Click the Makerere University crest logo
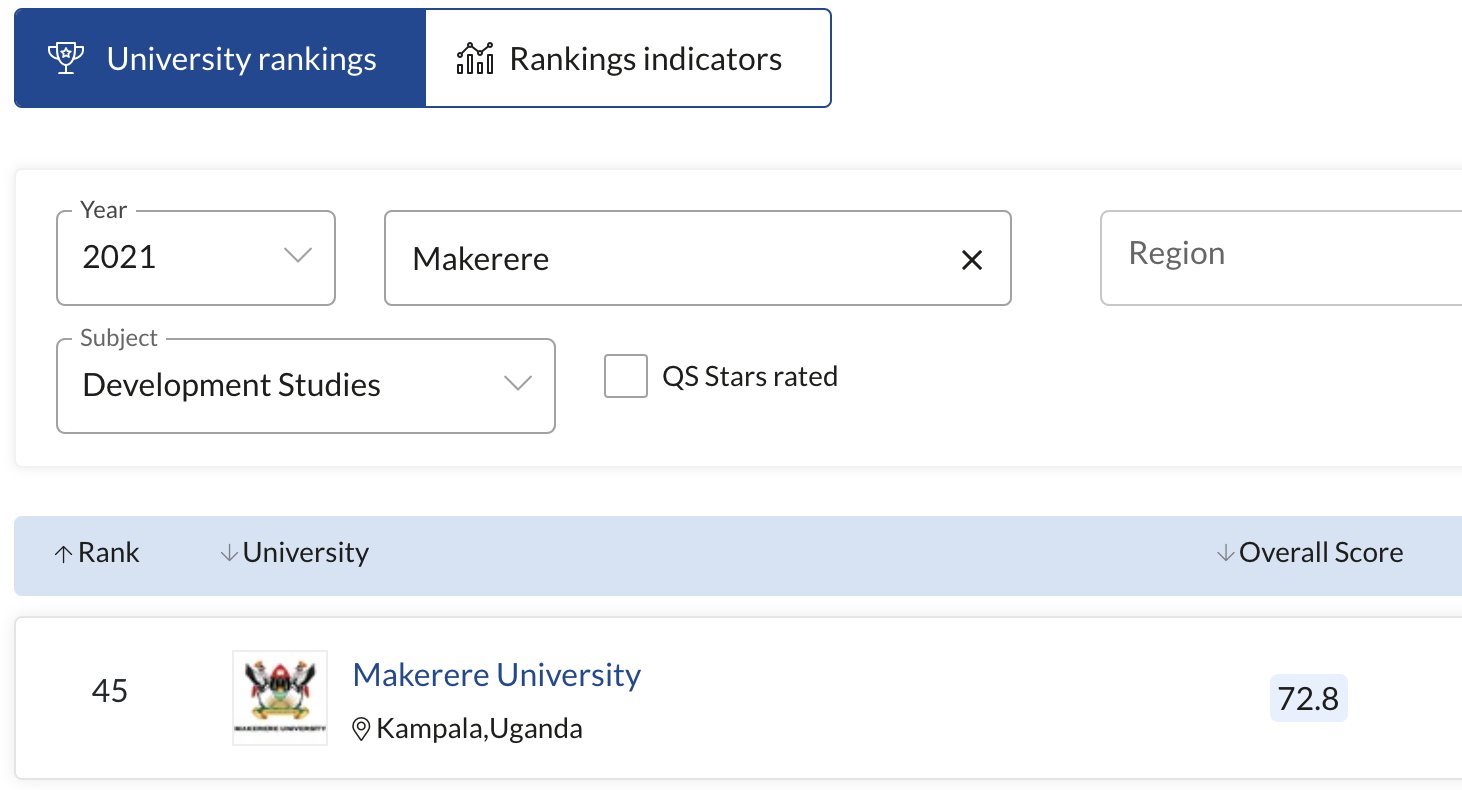1462x790 pixels. (x=280, y=698)
